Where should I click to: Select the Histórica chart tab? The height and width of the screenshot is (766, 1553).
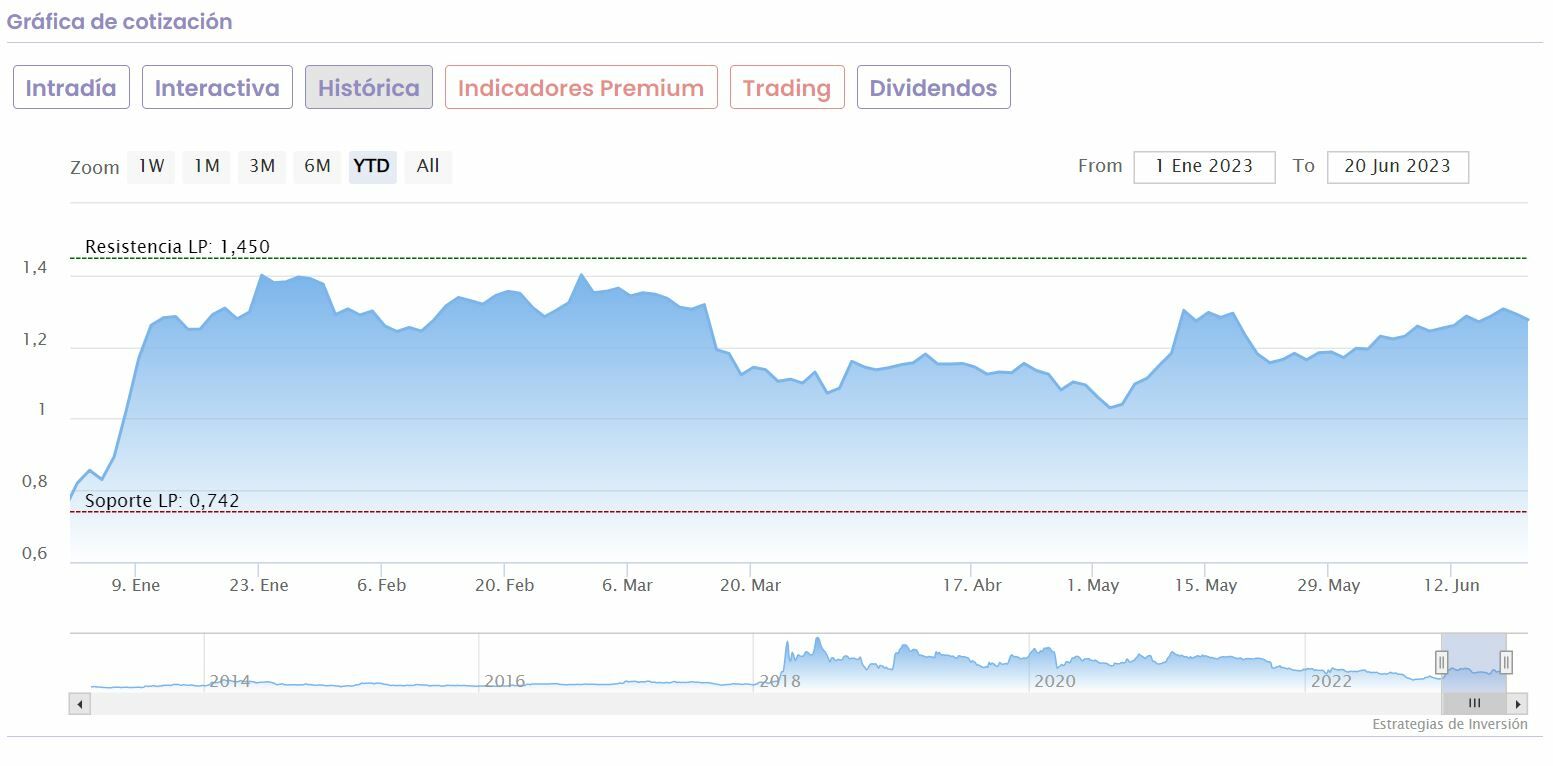(369, 88)
